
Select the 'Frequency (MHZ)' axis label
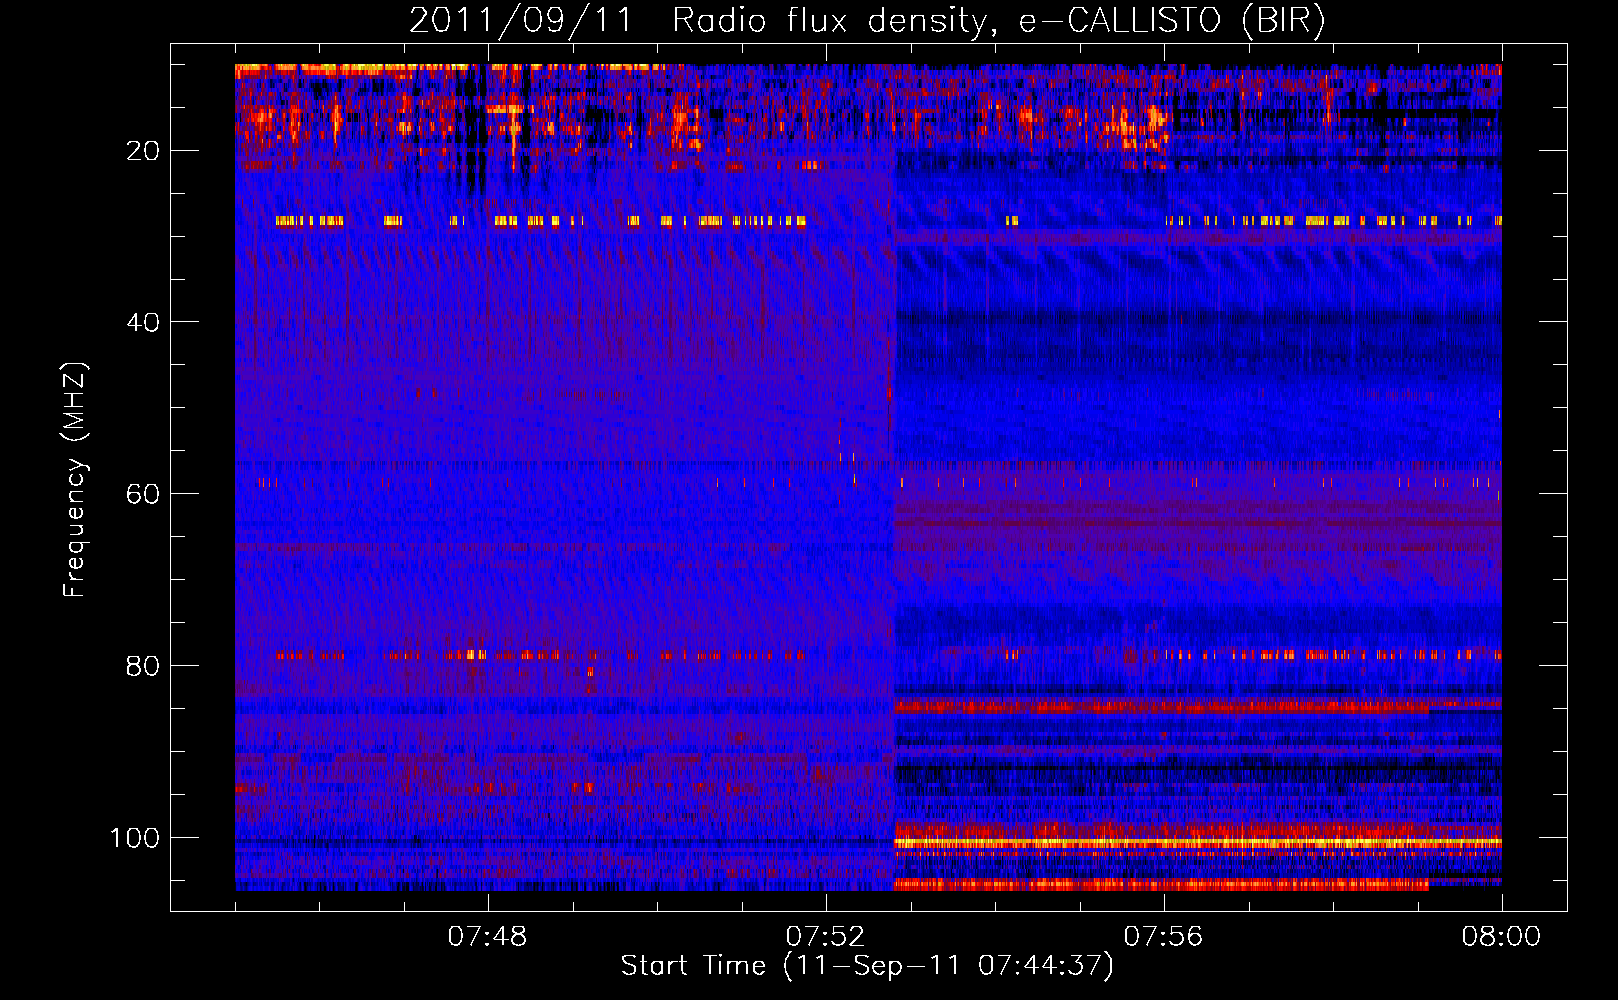coord(75,479)
